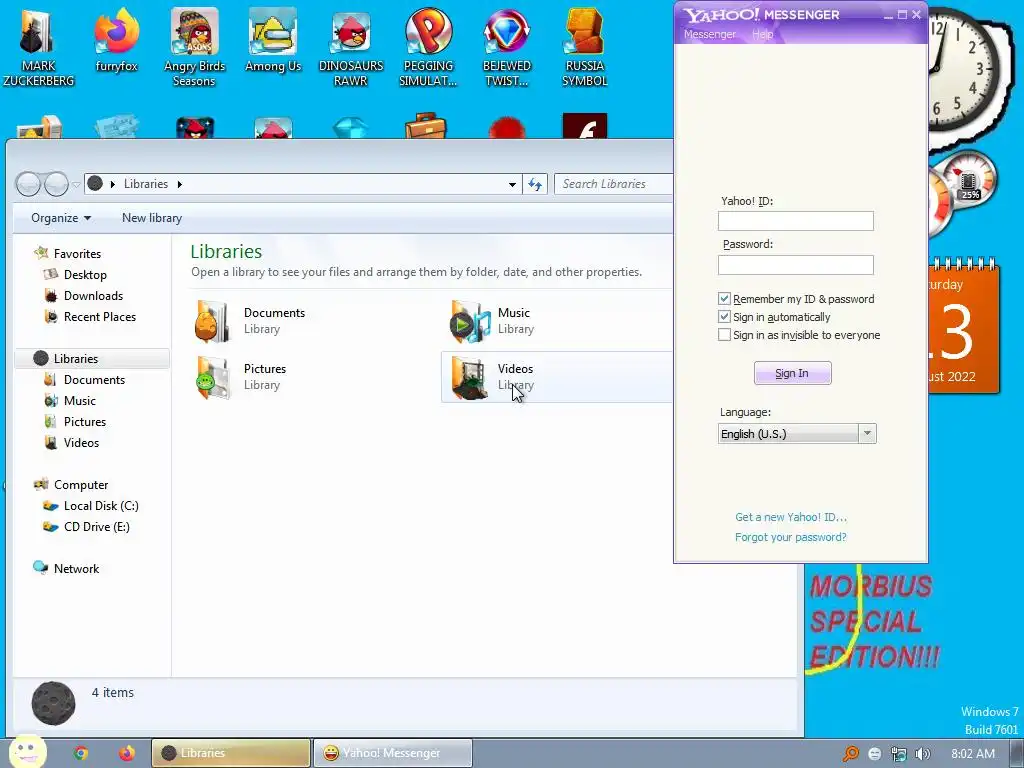
Task: Click New library in toolbar
Action: click(152, 218)
